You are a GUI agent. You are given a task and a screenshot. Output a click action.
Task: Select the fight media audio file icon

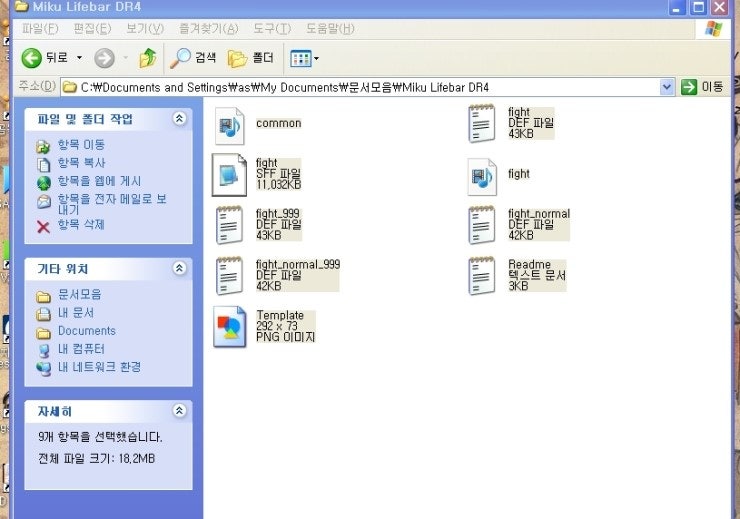[x=482, y=177]
